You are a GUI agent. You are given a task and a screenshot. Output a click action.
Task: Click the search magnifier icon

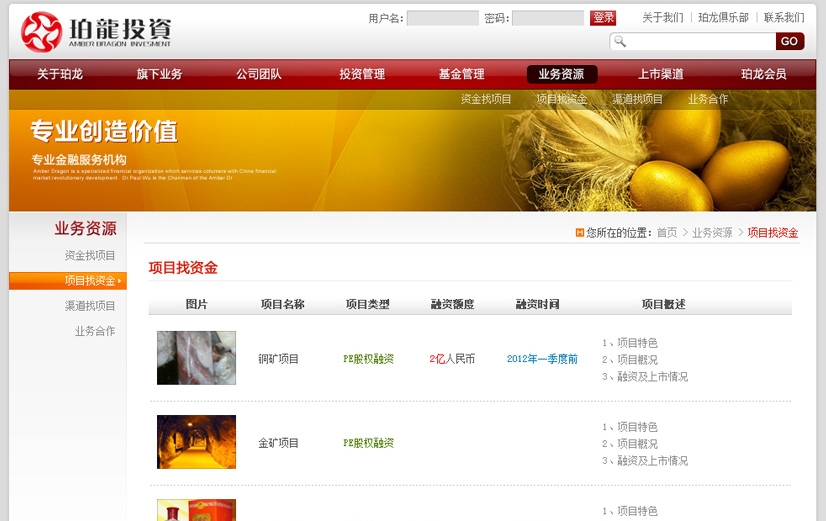(x=620, y=41)
